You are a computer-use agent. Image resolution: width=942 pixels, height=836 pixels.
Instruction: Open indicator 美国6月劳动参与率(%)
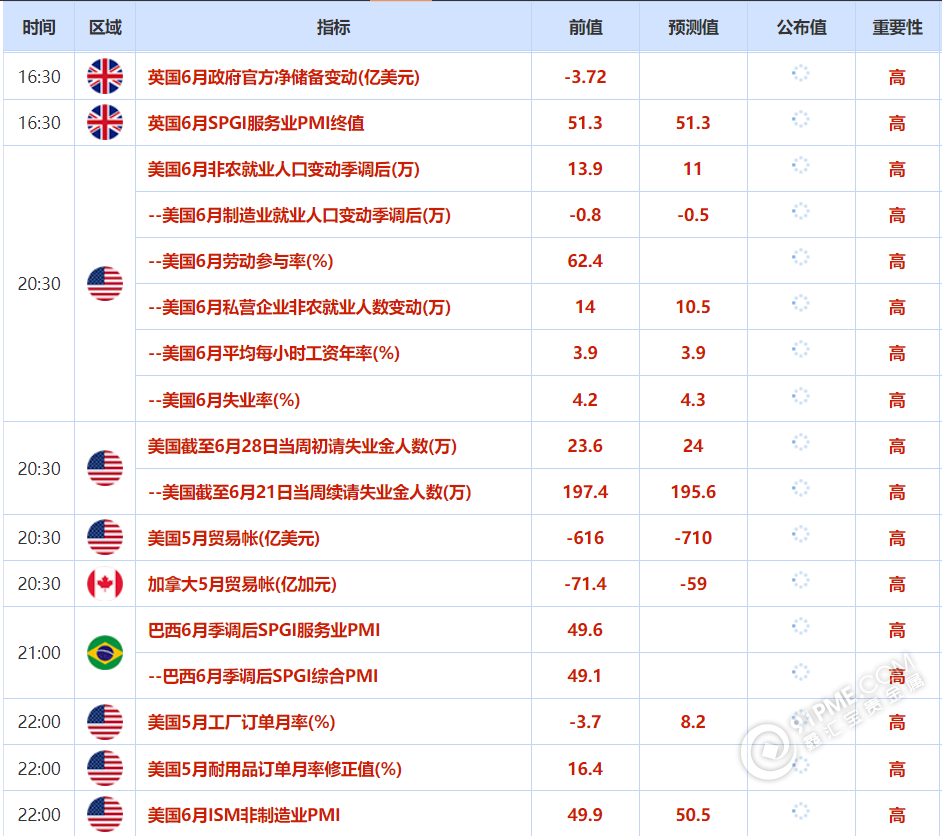[240, 261]
